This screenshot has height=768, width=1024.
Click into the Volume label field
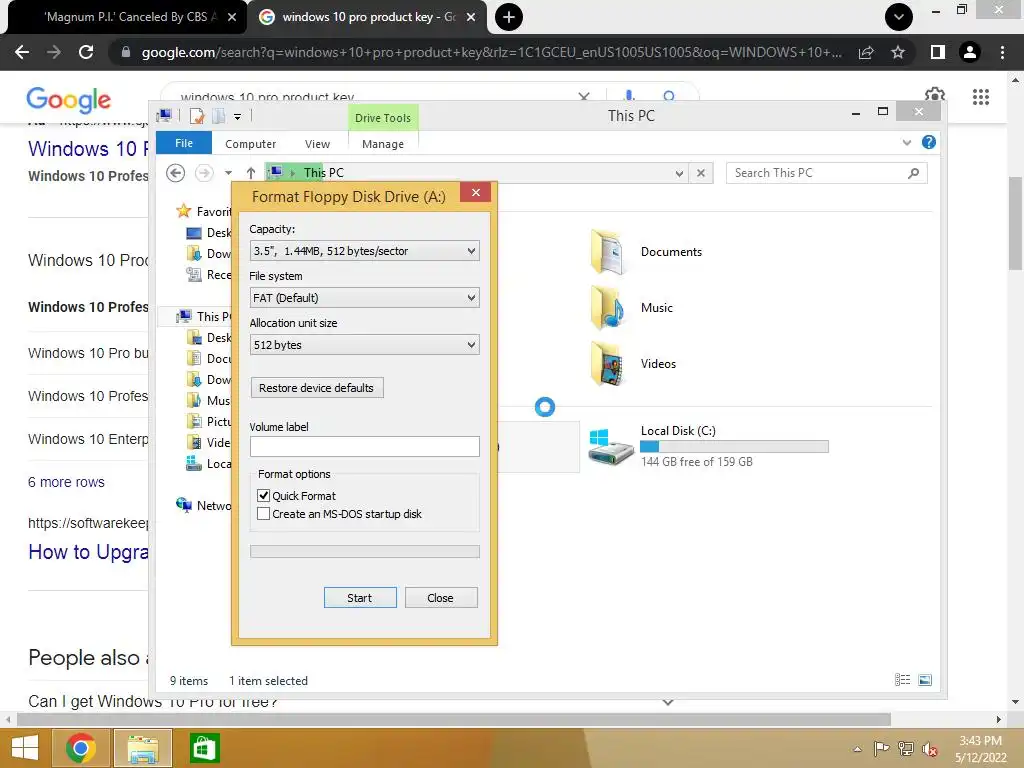pyautogui.click(x=364, y=447)
